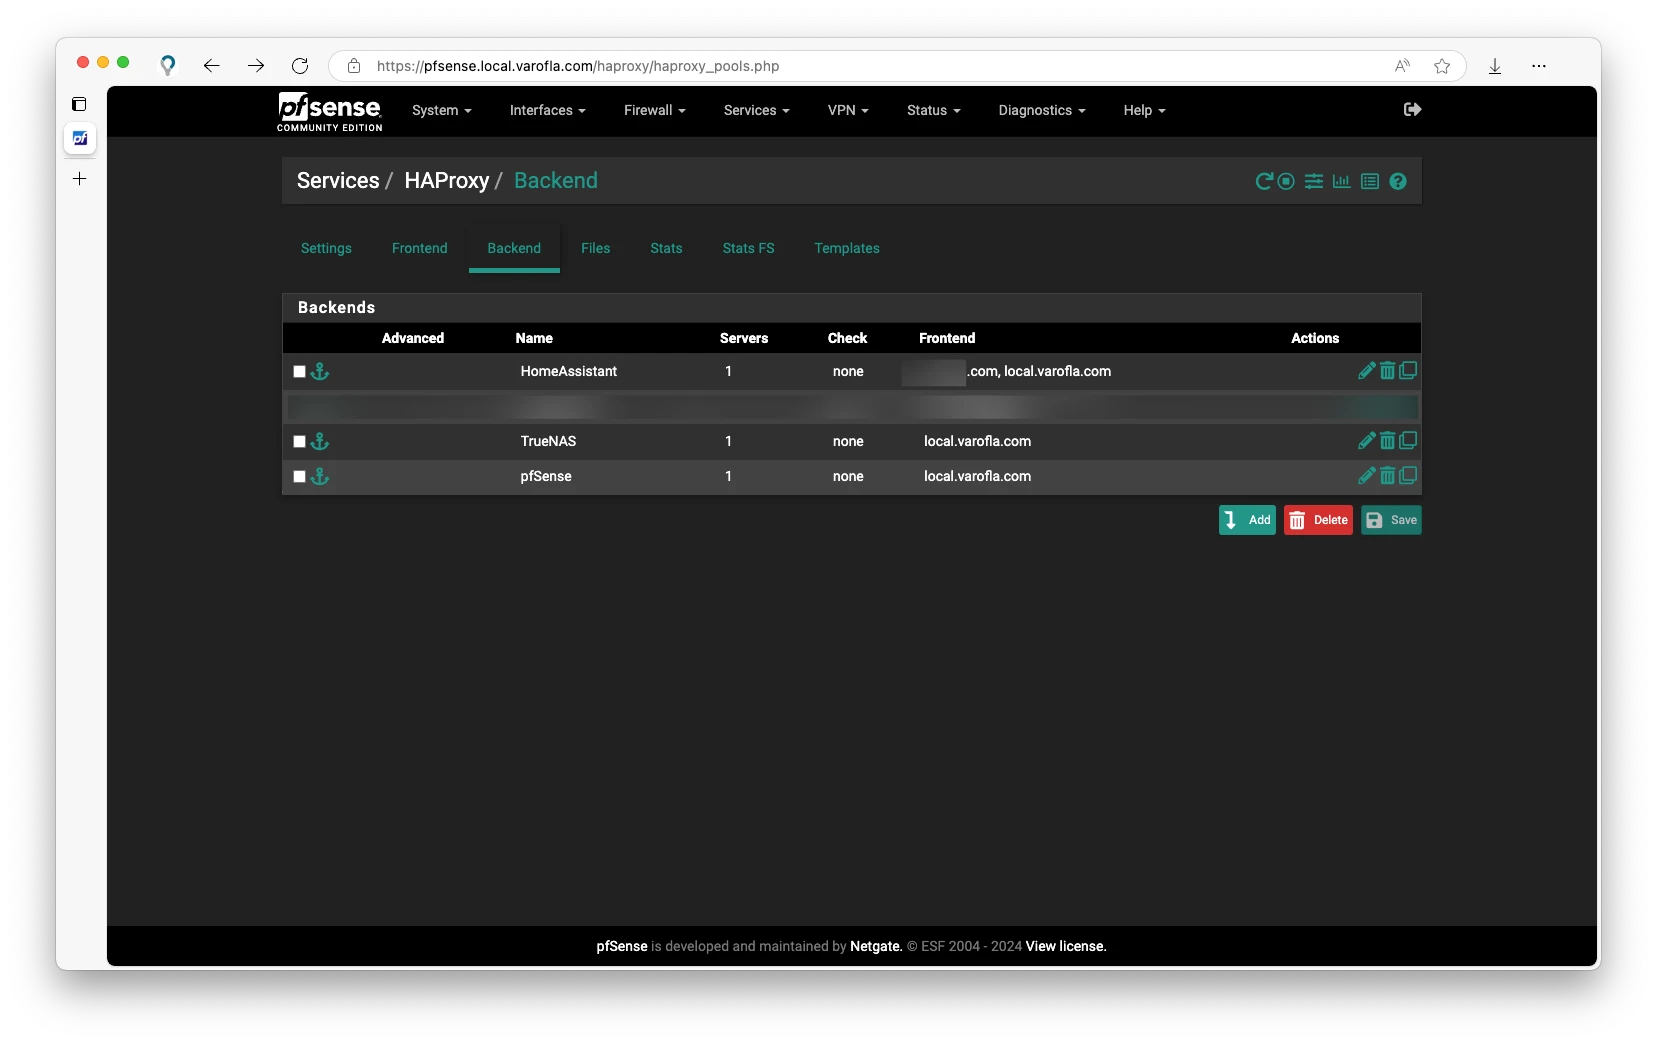Click the anchor icon on the TrueNAS row
Image resolution: width=1657 pixels, height=1044 pixels.
coord(320,441)
